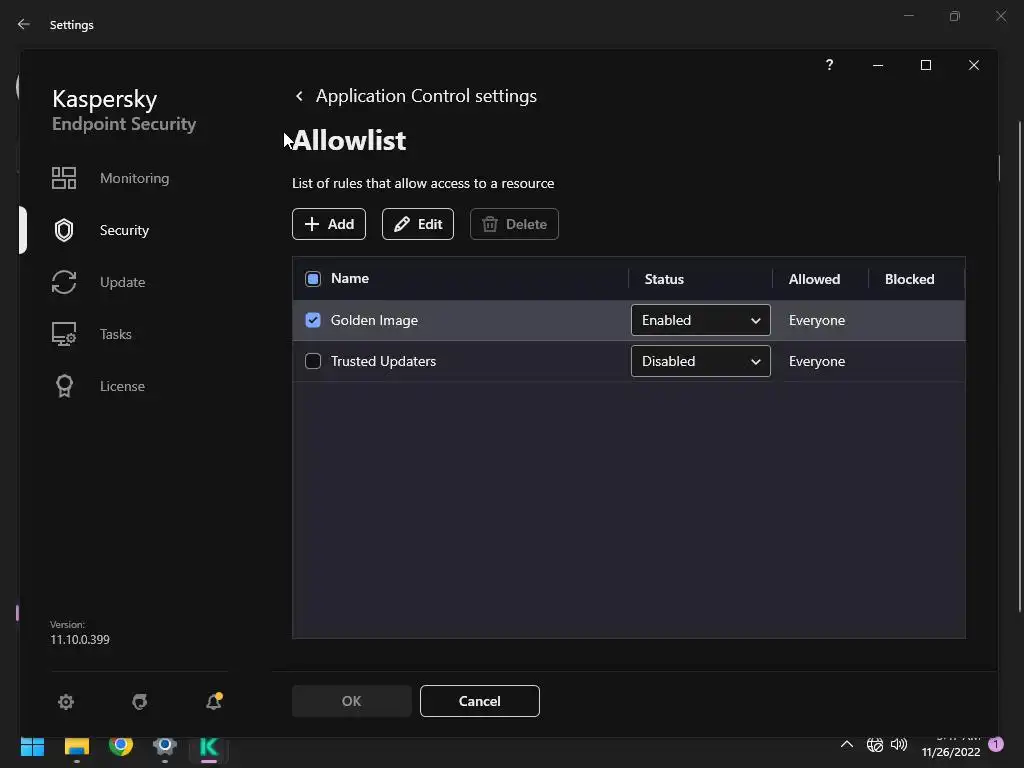The height and width of the screenshot is (768, 1024).
Task: Click the help question mark icon
Action: (x=829, y=65)
